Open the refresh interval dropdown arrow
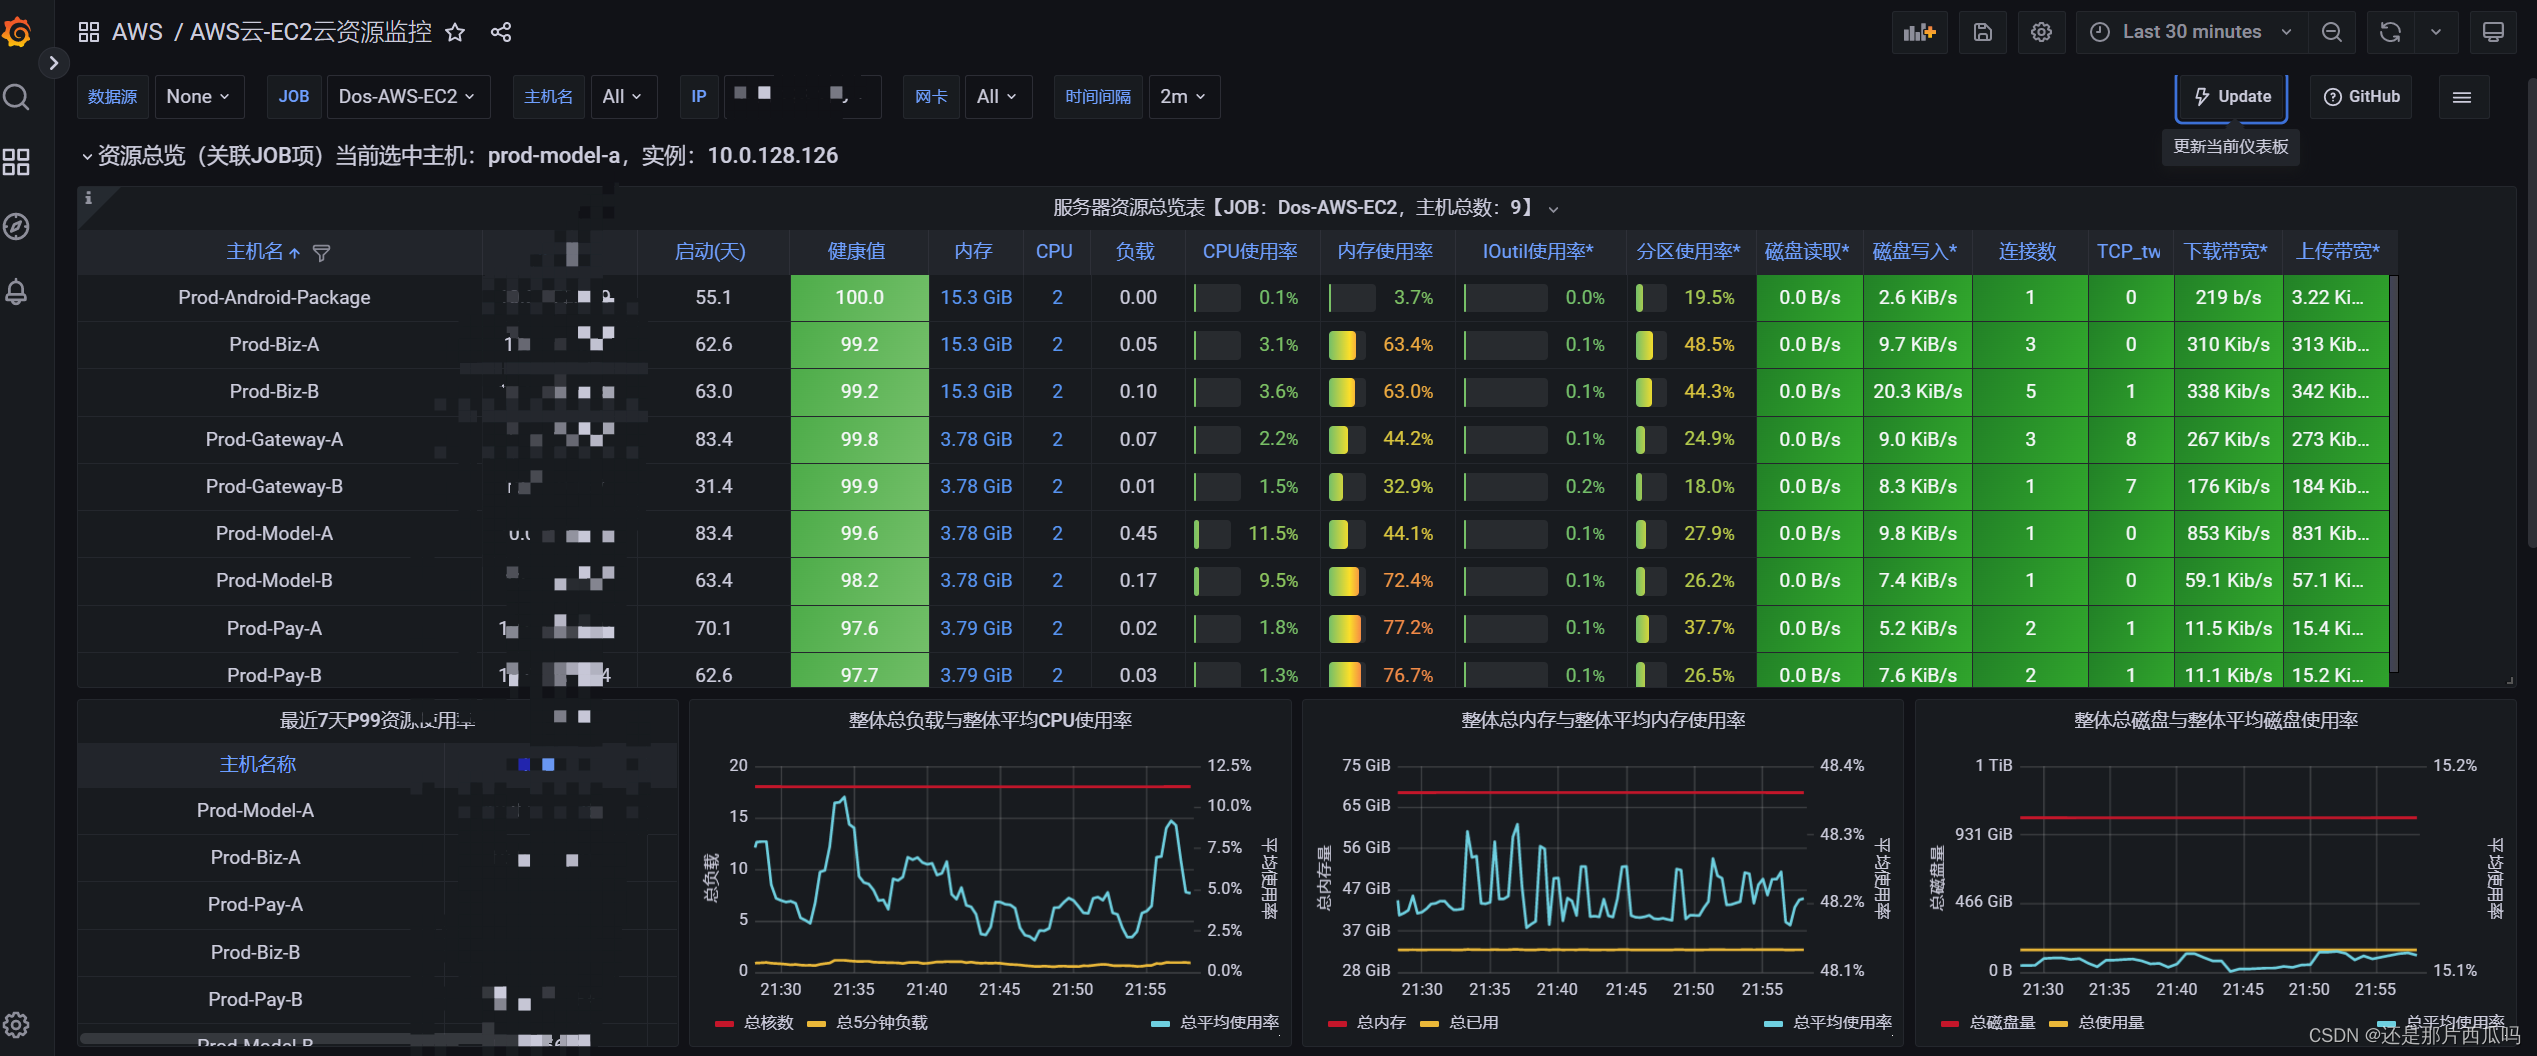 2436,32
